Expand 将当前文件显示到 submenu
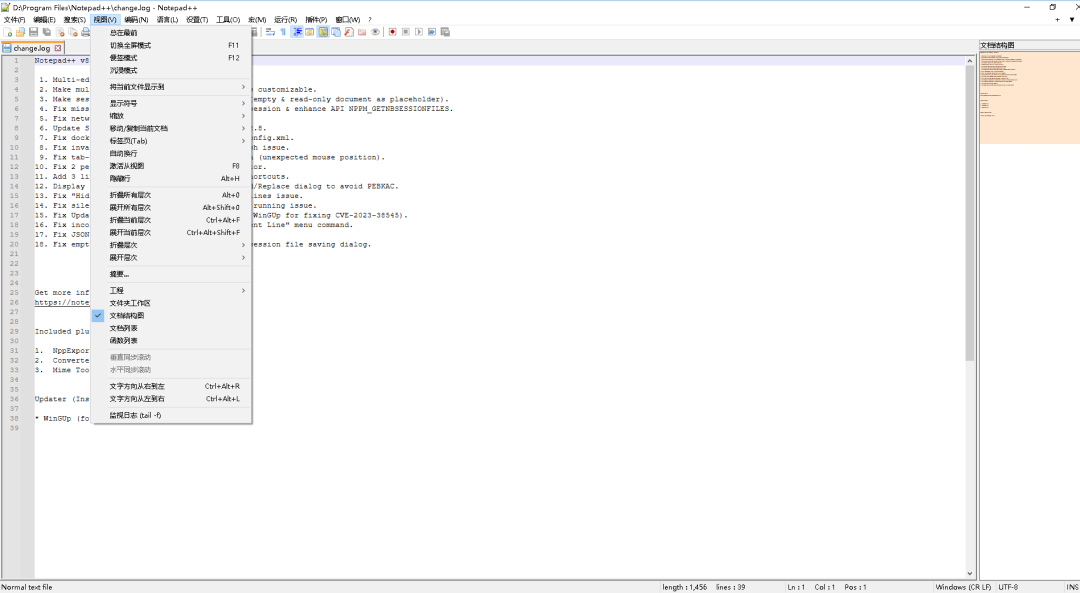This screenshot has height=593, width=1080. click(x=172, y=87)
